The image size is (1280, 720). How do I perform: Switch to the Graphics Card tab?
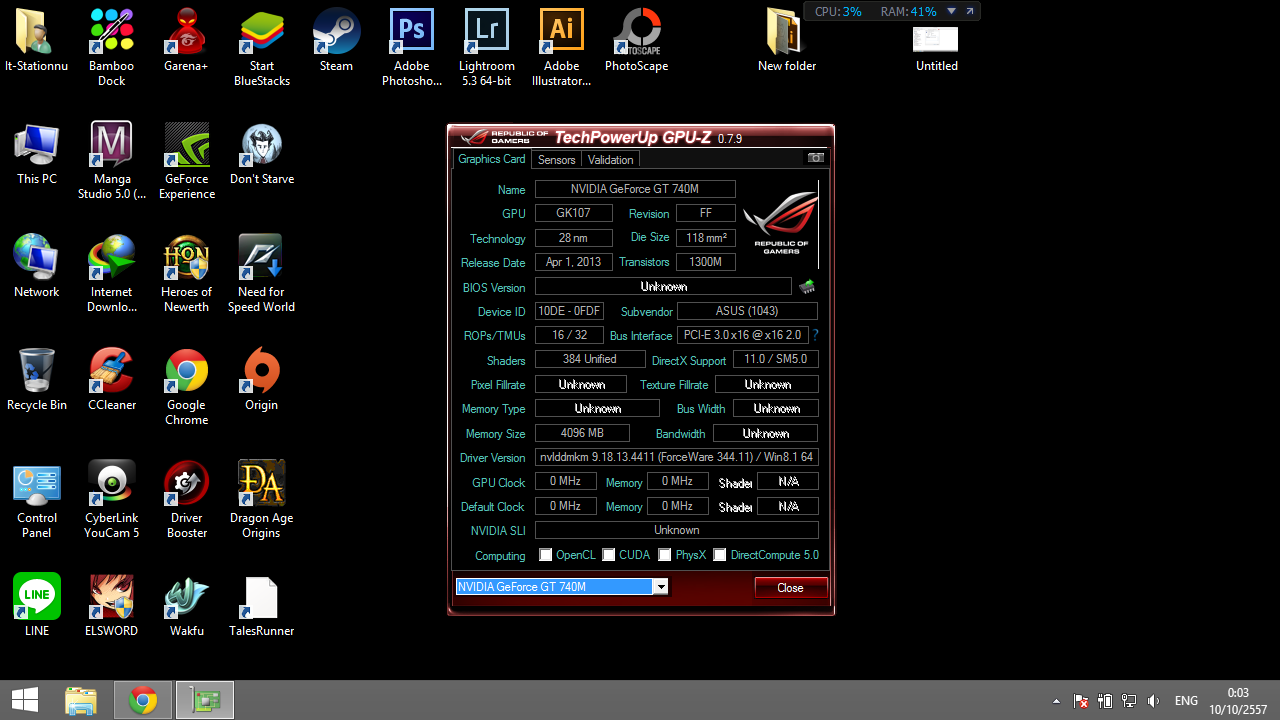pos(491,159)
